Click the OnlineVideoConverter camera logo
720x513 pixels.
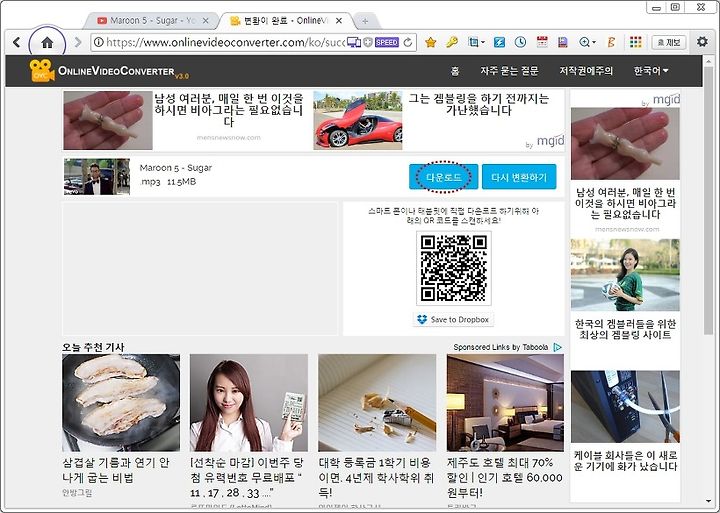(x=41, y=70)
